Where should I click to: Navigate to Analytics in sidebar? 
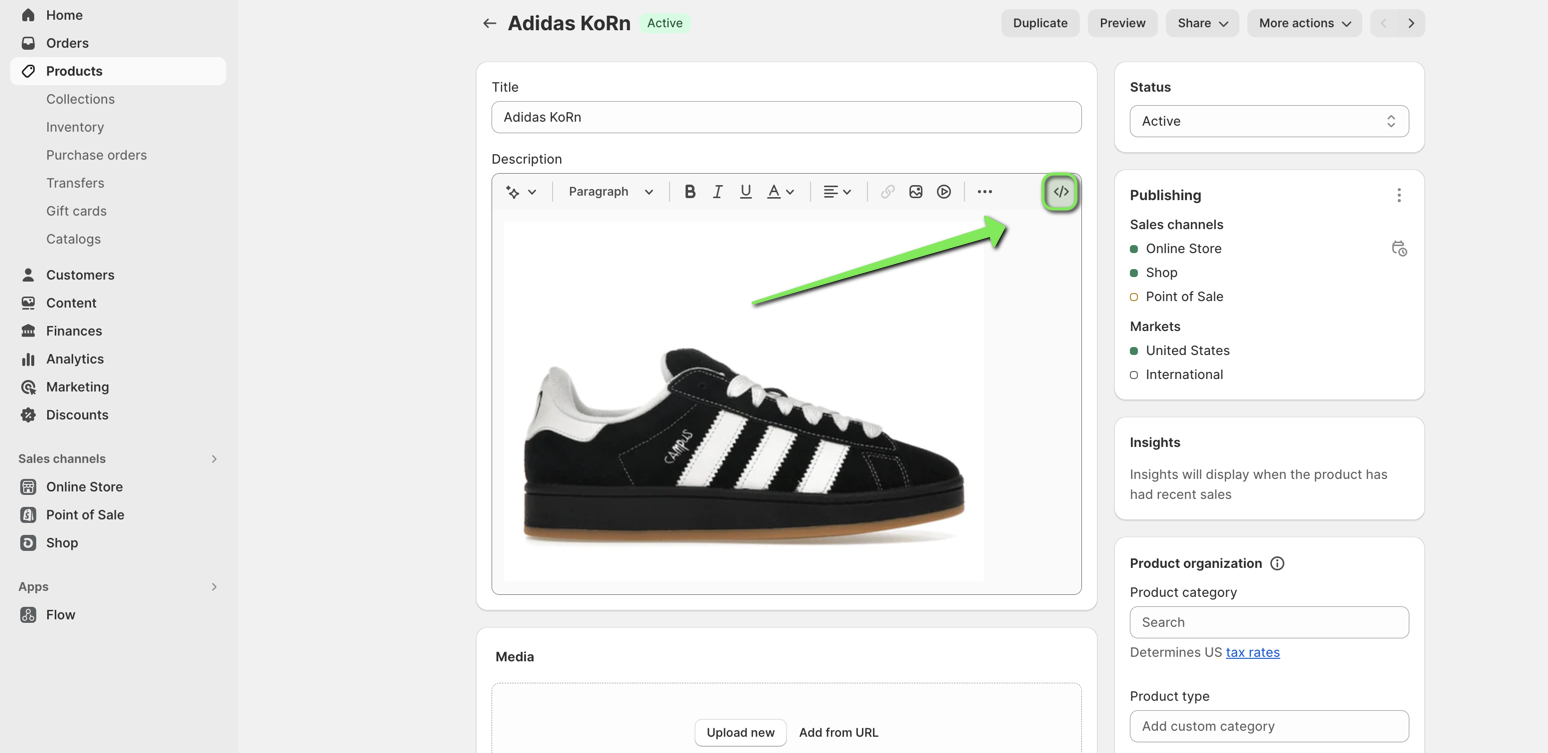click(75, 359)
